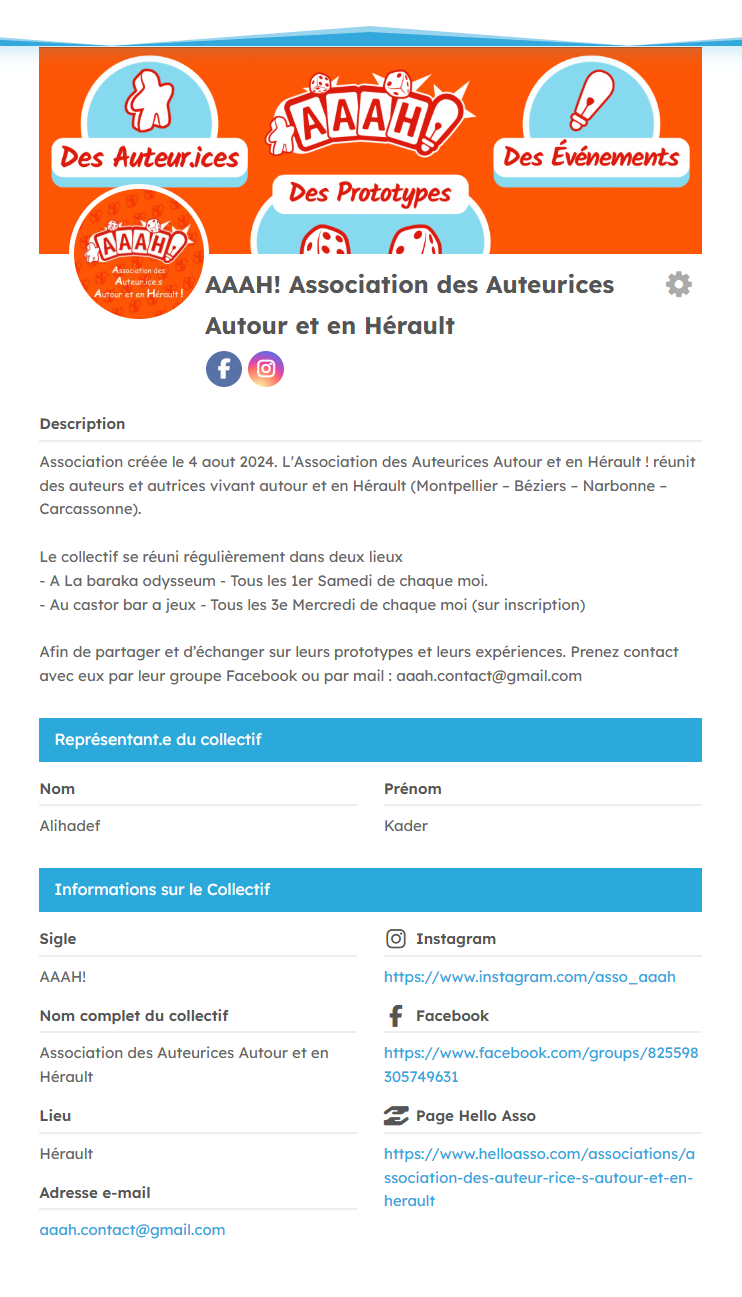Screen dimensions: 742x1297
Task: Click the Facebook 'f' icon in the info section
Action: 396,1016
